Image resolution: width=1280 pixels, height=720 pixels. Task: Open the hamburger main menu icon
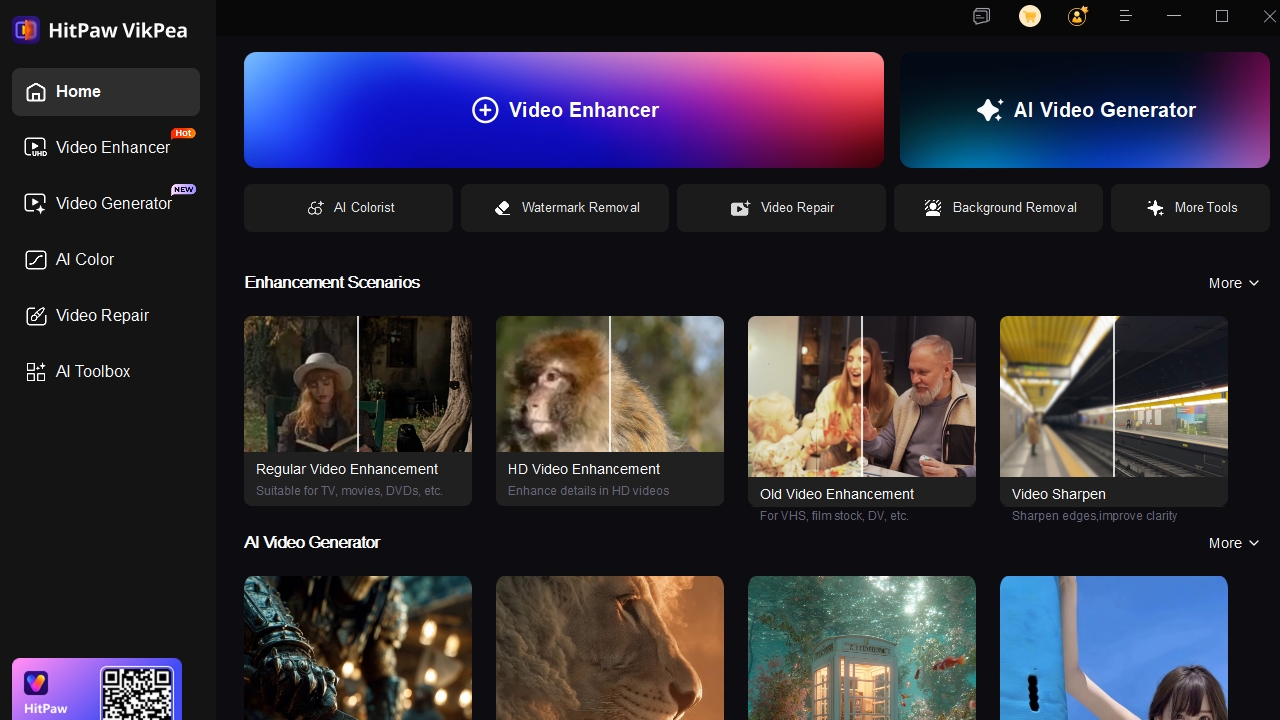coord(1125,16)
